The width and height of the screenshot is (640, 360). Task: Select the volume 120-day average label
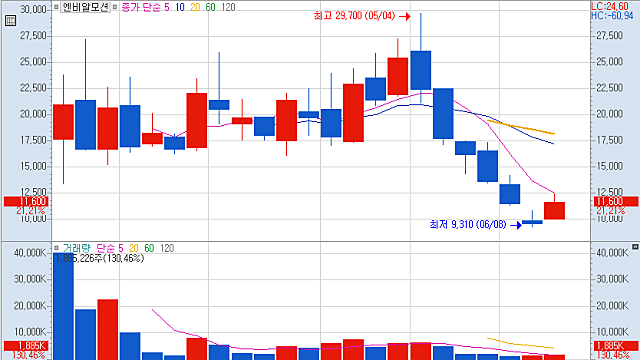pyautogui.click(x=167, y=248)
